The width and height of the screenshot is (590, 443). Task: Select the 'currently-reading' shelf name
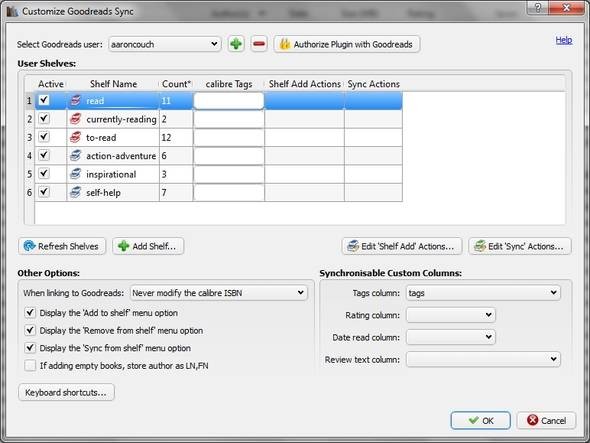tap(121, 119)
